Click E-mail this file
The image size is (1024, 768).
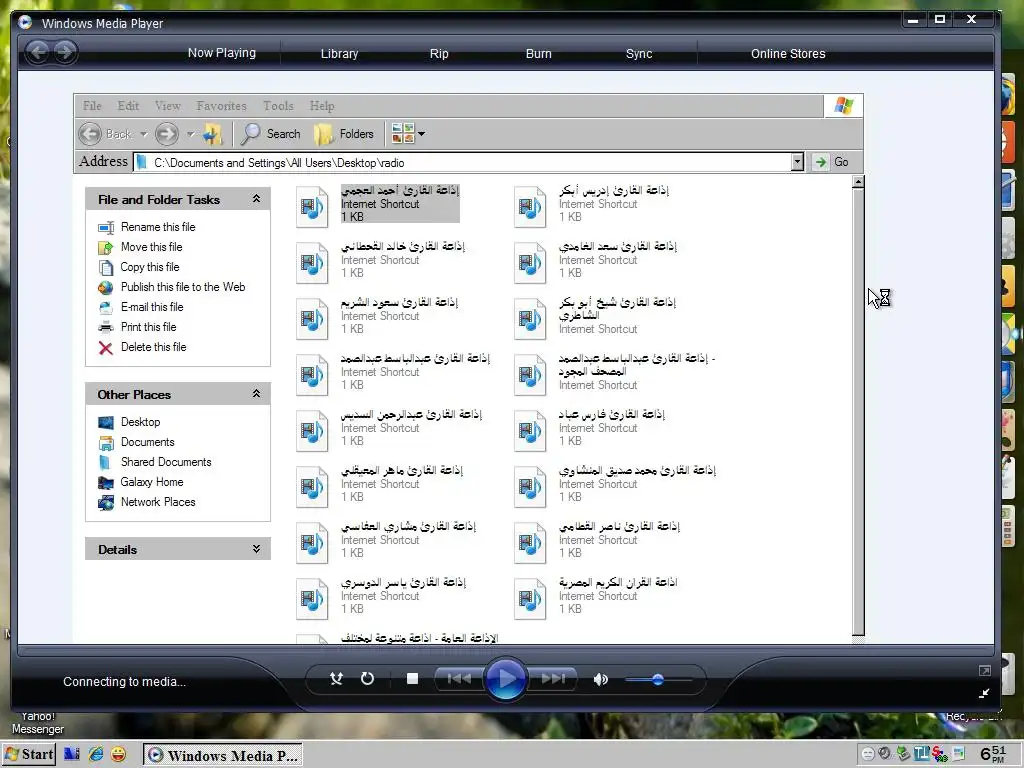[x=152, y=307]
